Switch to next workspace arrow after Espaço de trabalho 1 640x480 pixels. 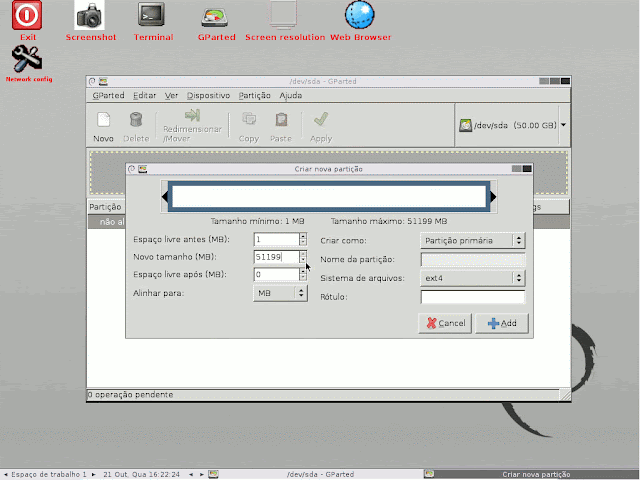pos(93,475)
